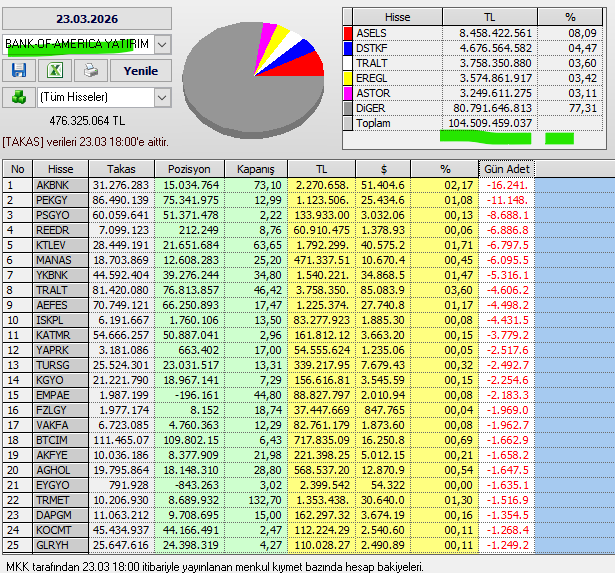Click the Yenile refresh button
The width and height of the screenshot is (615, 573).
pos(141,71)
